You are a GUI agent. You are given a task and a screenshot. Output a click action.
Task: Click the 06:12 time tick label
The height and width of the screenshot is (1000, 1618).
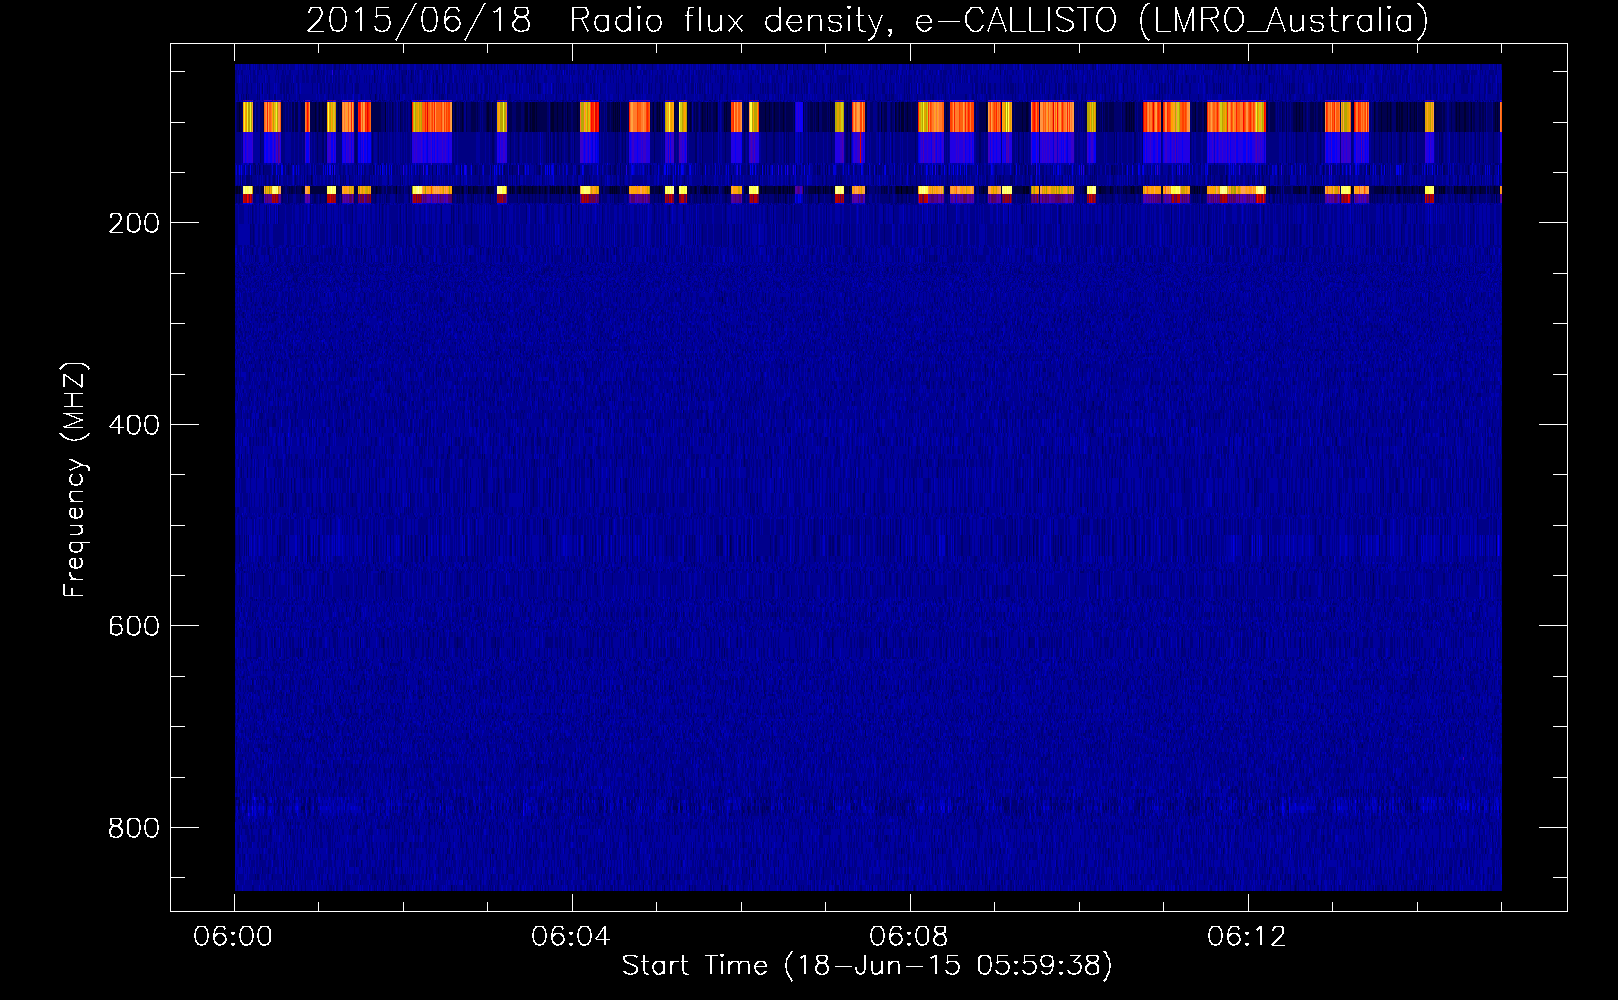(x=1247, y=937)
